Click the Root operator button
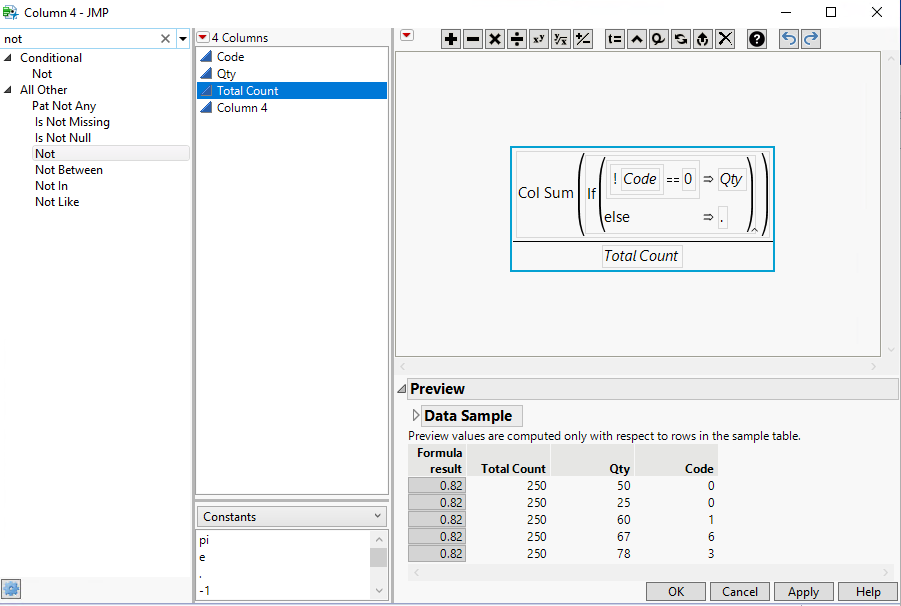 (560, 39)
